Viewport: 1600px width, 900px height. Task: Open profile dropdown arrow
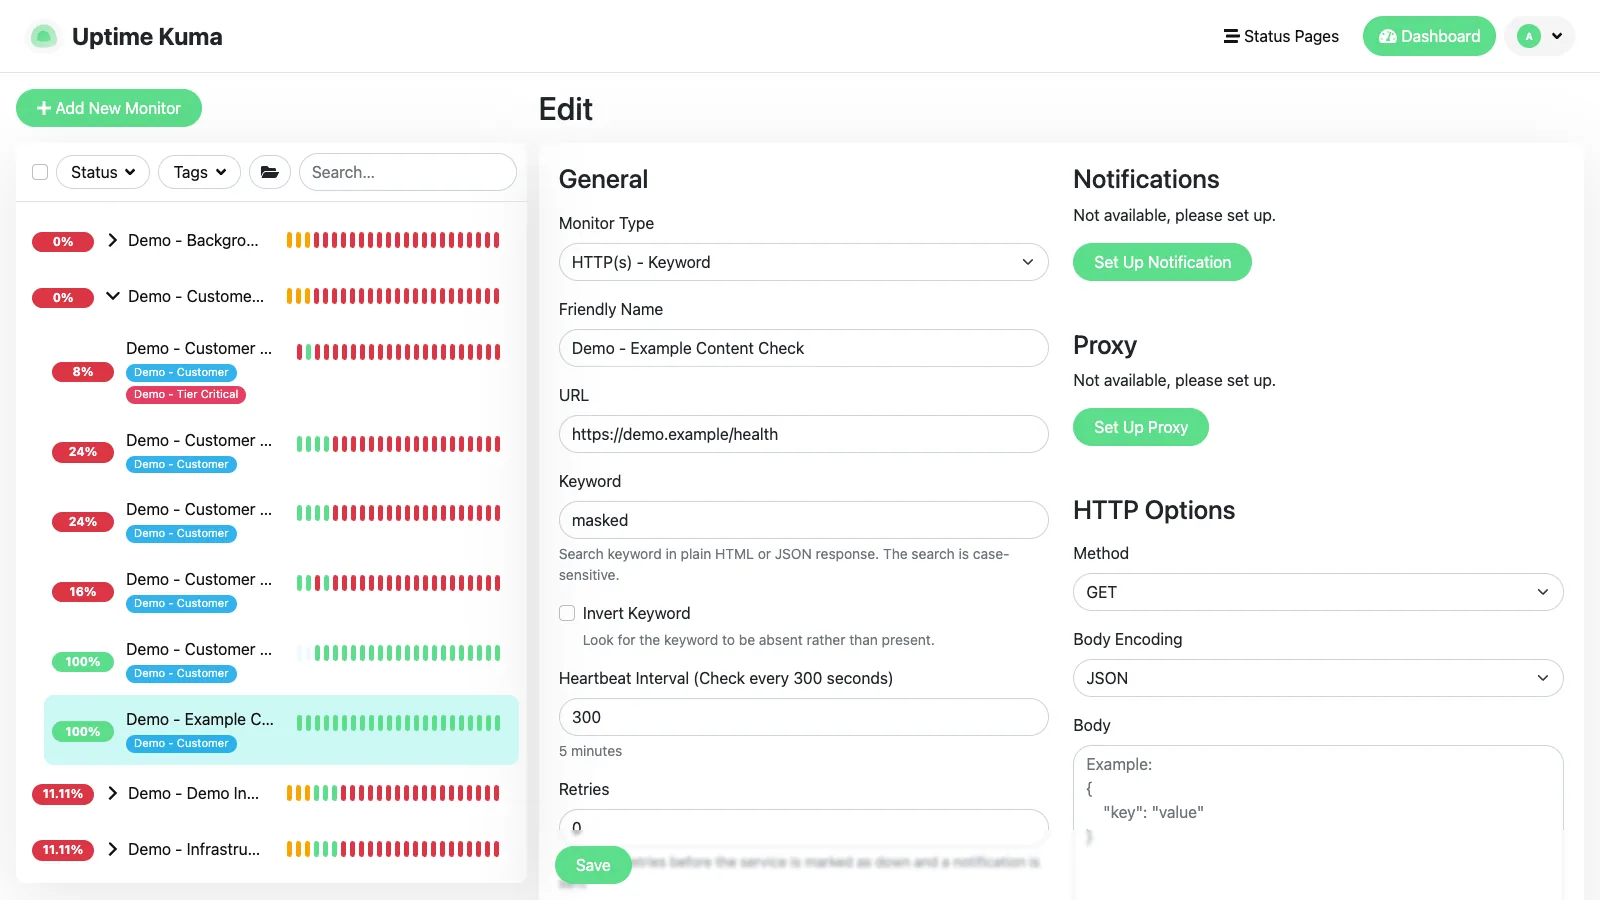pyautogui.click(x=1557, y=36)
